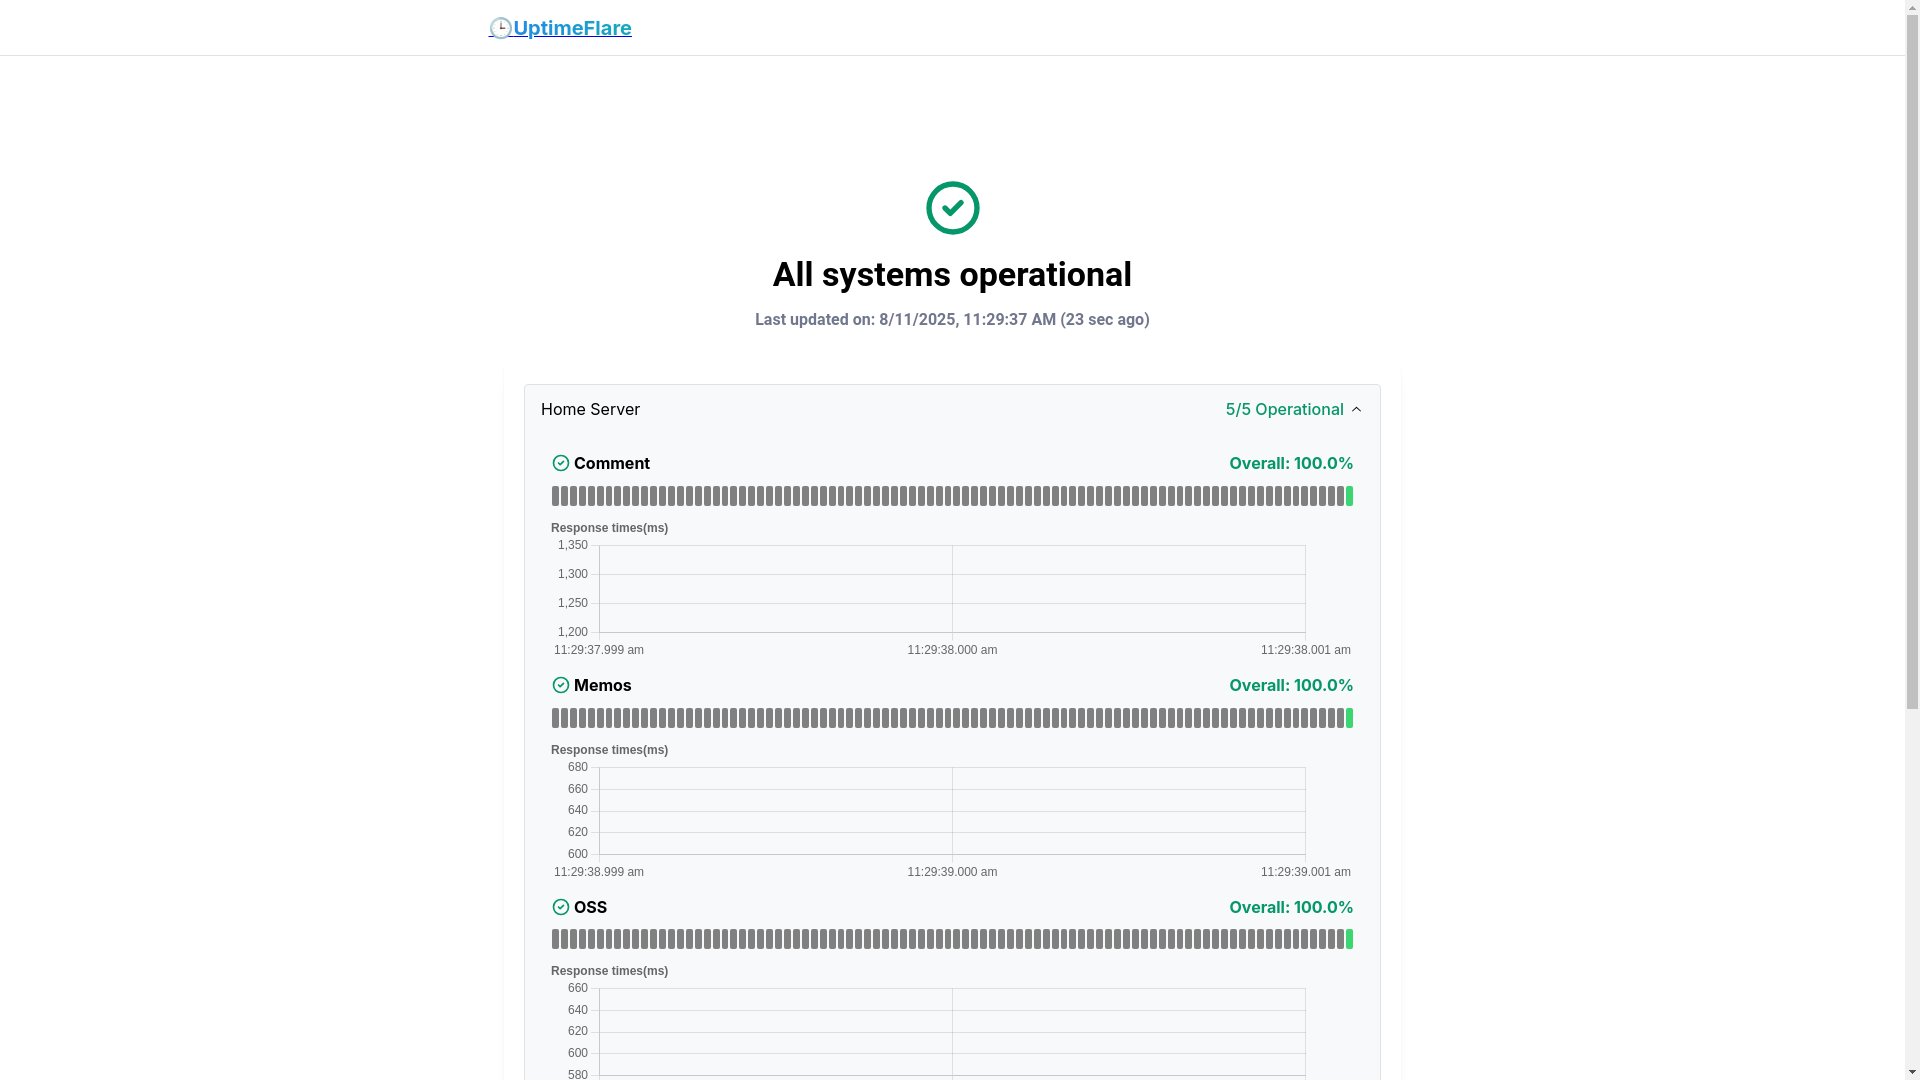The image size is (1920, 1080).
Task: Click the green latest uptime bar for Memos
Action: point(1349,718)
